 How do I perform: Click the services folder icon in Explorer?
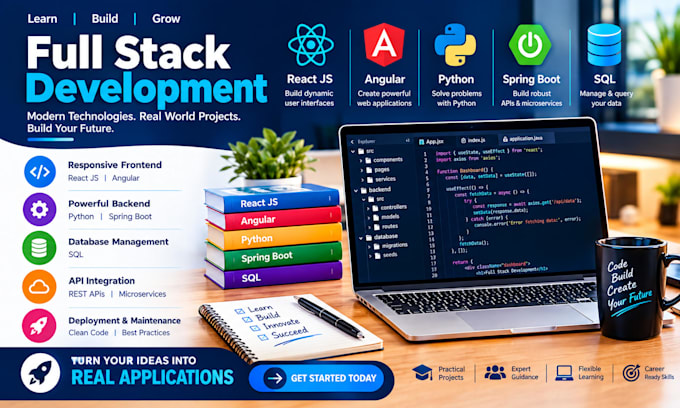[x=370, y=180]
